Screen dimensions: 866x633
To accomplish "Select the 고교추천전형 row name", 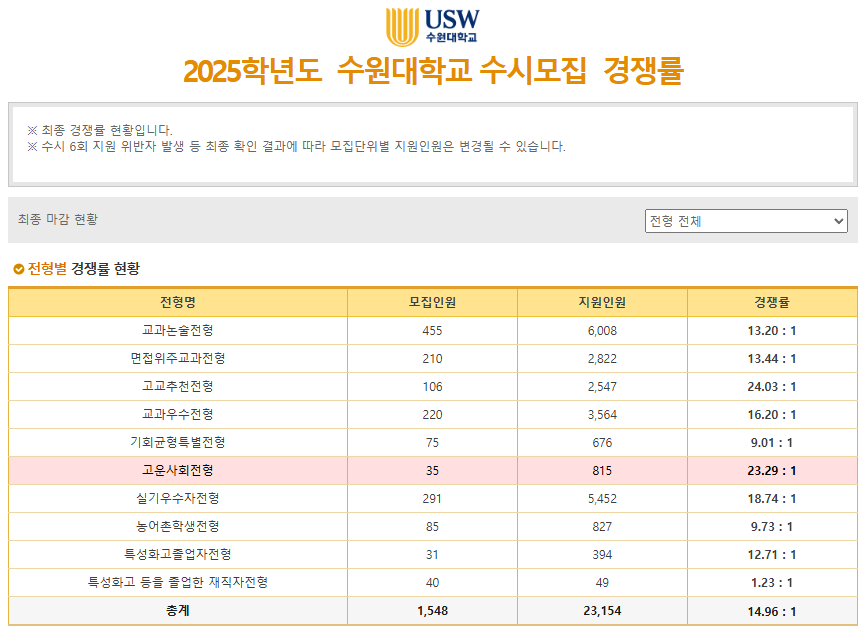I will tap(178, 386).
